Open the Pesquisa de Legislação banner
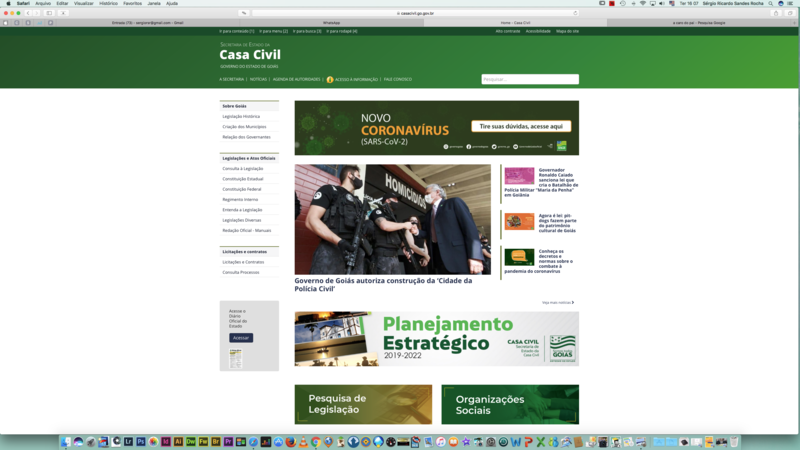This screenshot has height=450, width=800. coord(363,404)
